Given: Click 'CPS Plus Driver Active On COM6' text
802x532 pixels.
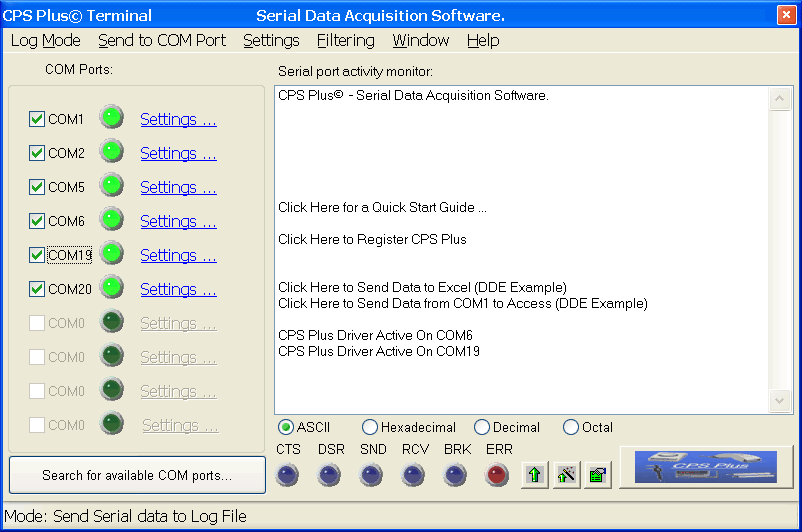Looking at the screenshot, I should click(375, 335).
